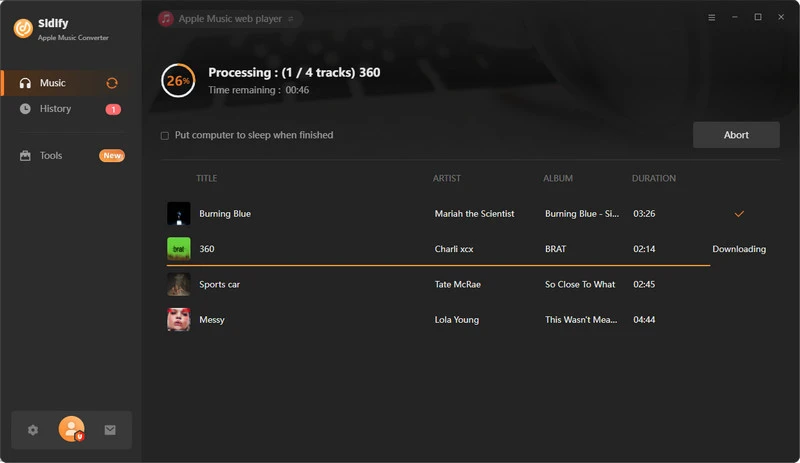Image resolution: width=800 pixels, height=463 pixels.
Task: Select the Sports car track title
Action: click(x=219, y=284)
